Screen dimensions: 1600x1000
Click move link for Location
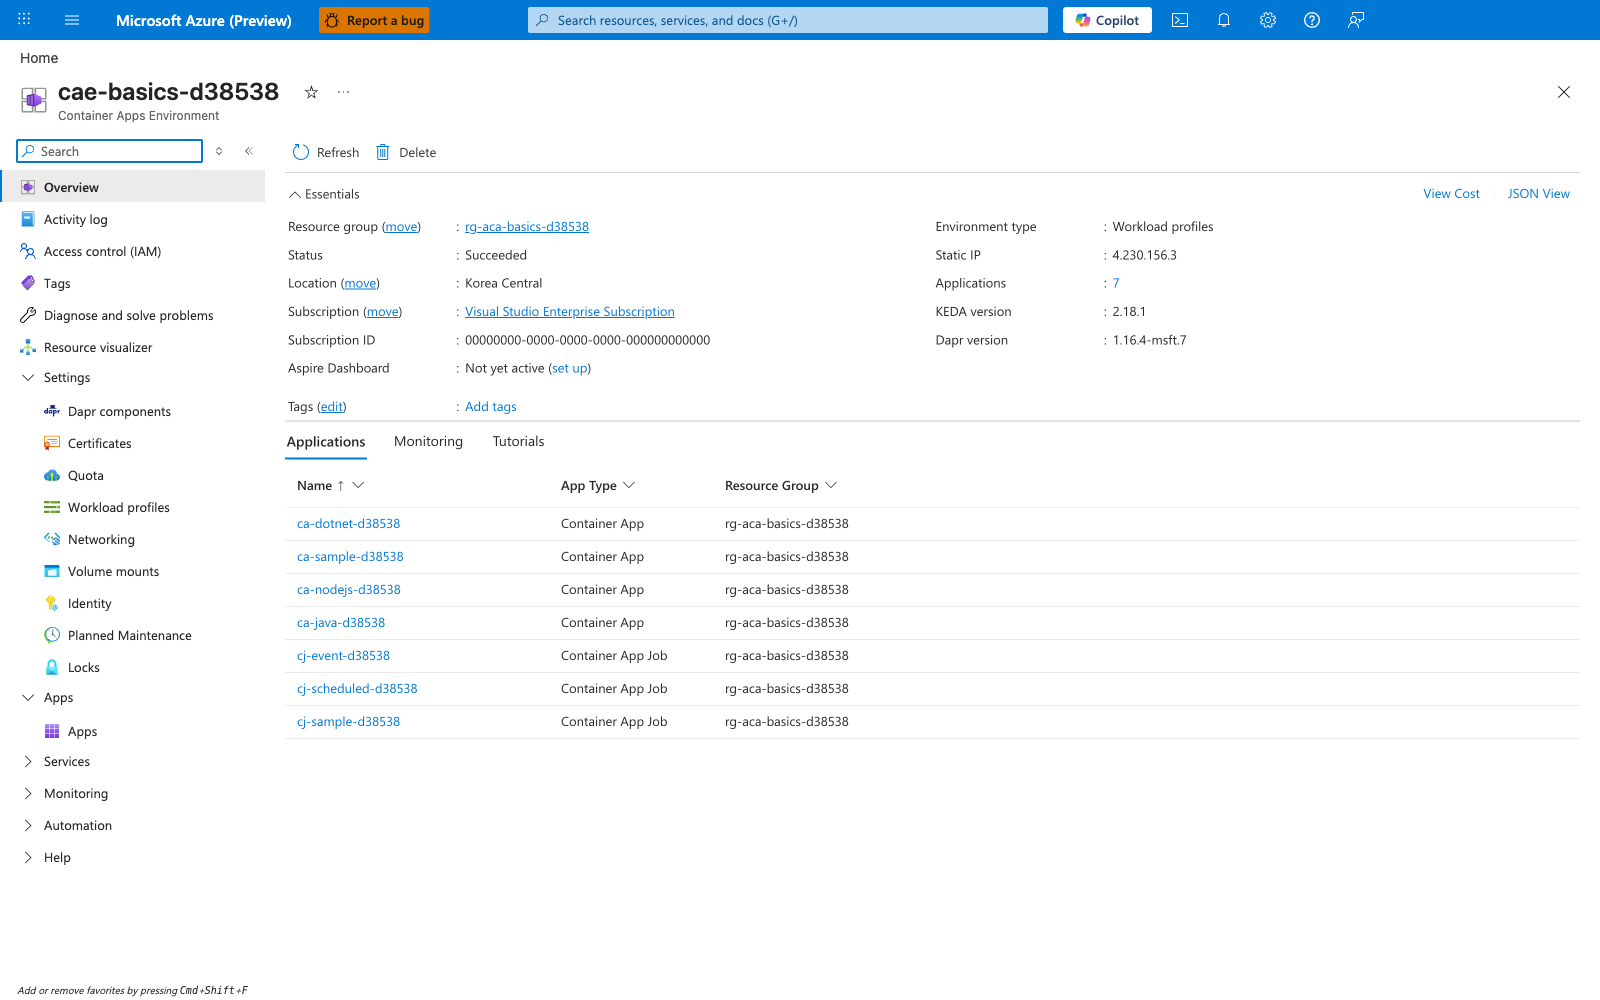pos(361,284)
